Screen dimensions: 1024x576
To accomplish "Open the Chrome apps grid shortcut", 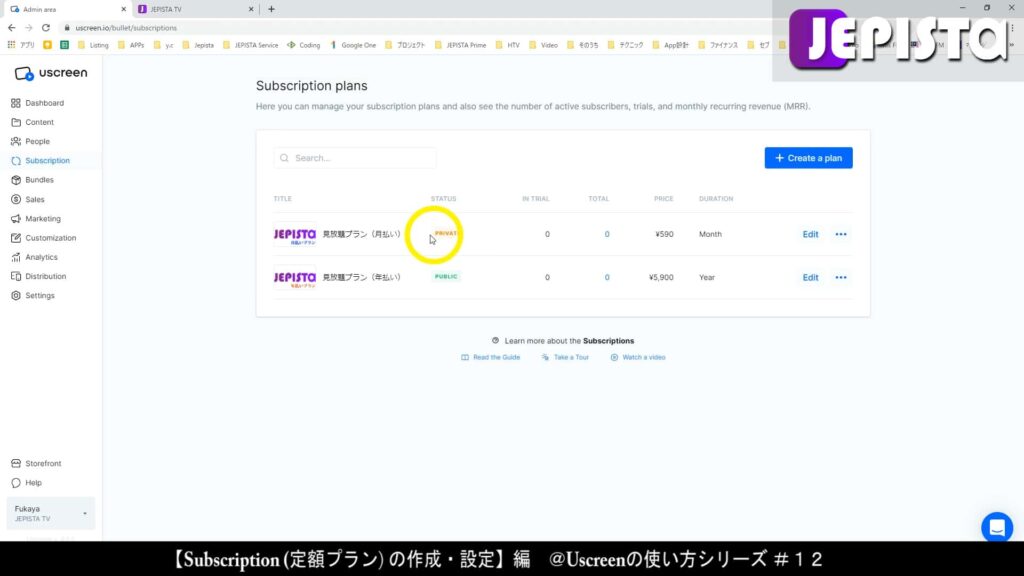I will click(x=21, y=45).
